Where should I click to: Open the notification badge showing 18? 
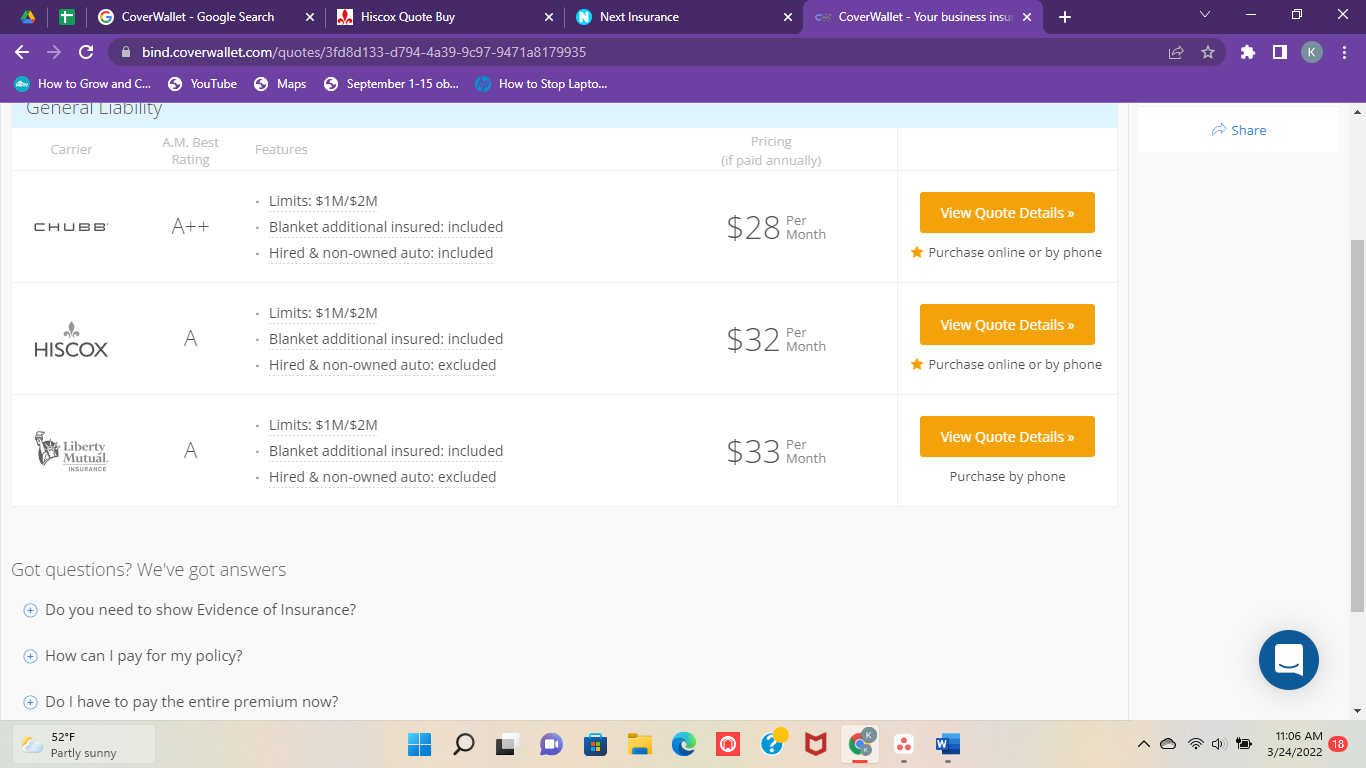pyautogui.click(x=1339, y=744)
